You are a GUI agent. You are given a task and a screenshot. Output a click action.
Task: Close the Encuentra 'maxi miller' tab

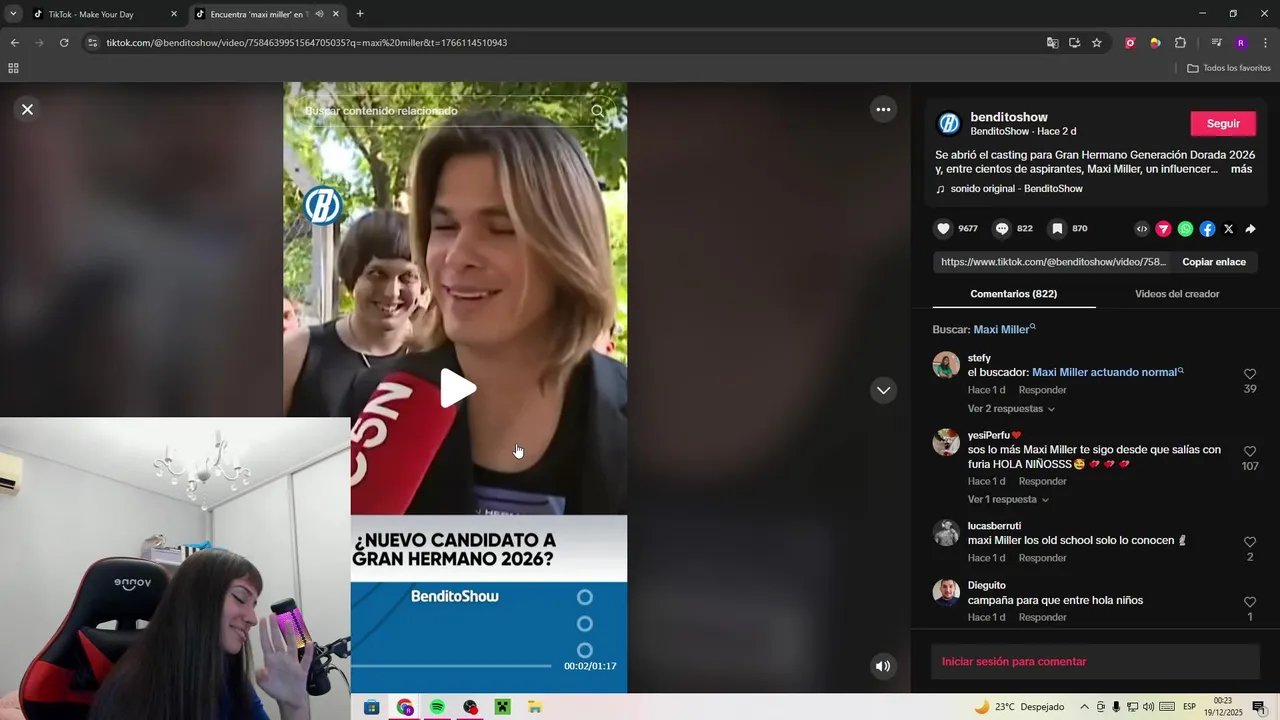(x=335, y=14)
